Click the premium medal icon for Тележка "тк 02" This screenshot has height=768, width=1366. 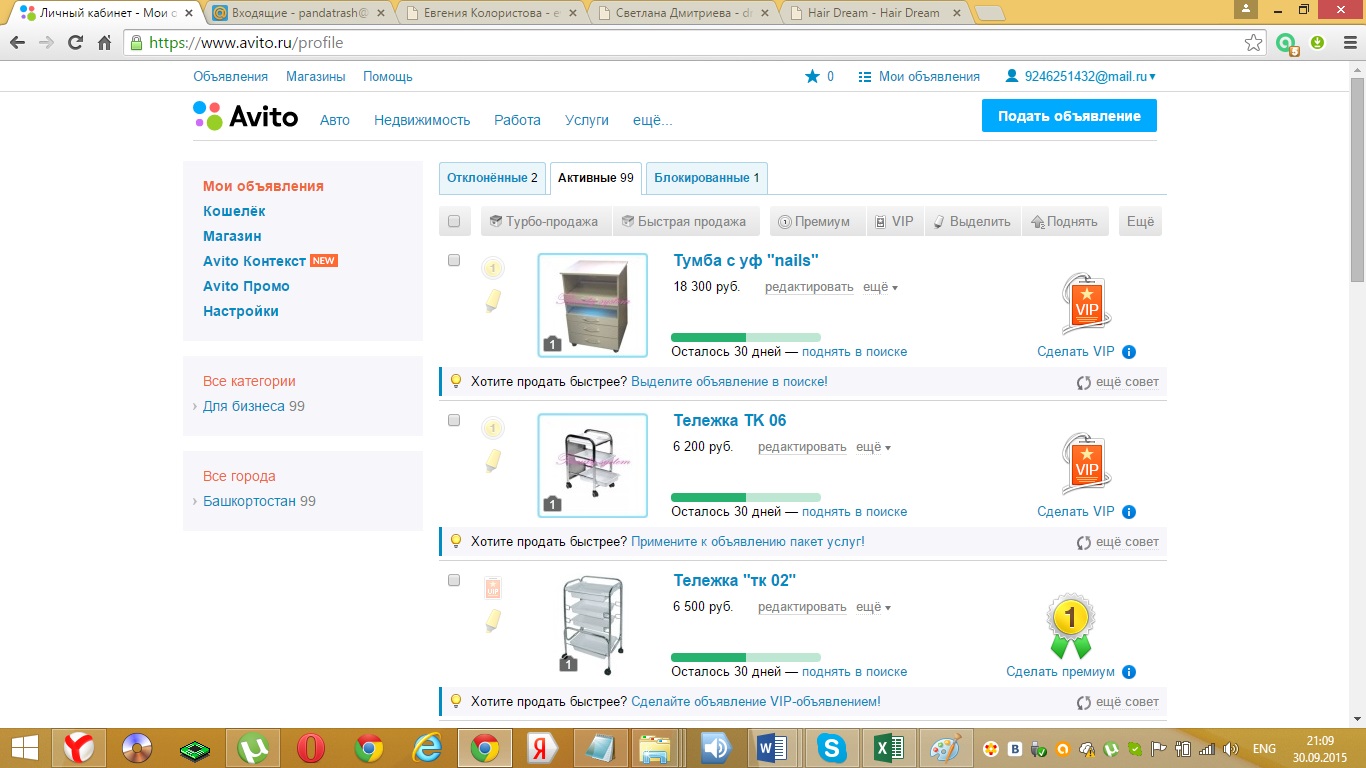click(x=1070, y=627)
